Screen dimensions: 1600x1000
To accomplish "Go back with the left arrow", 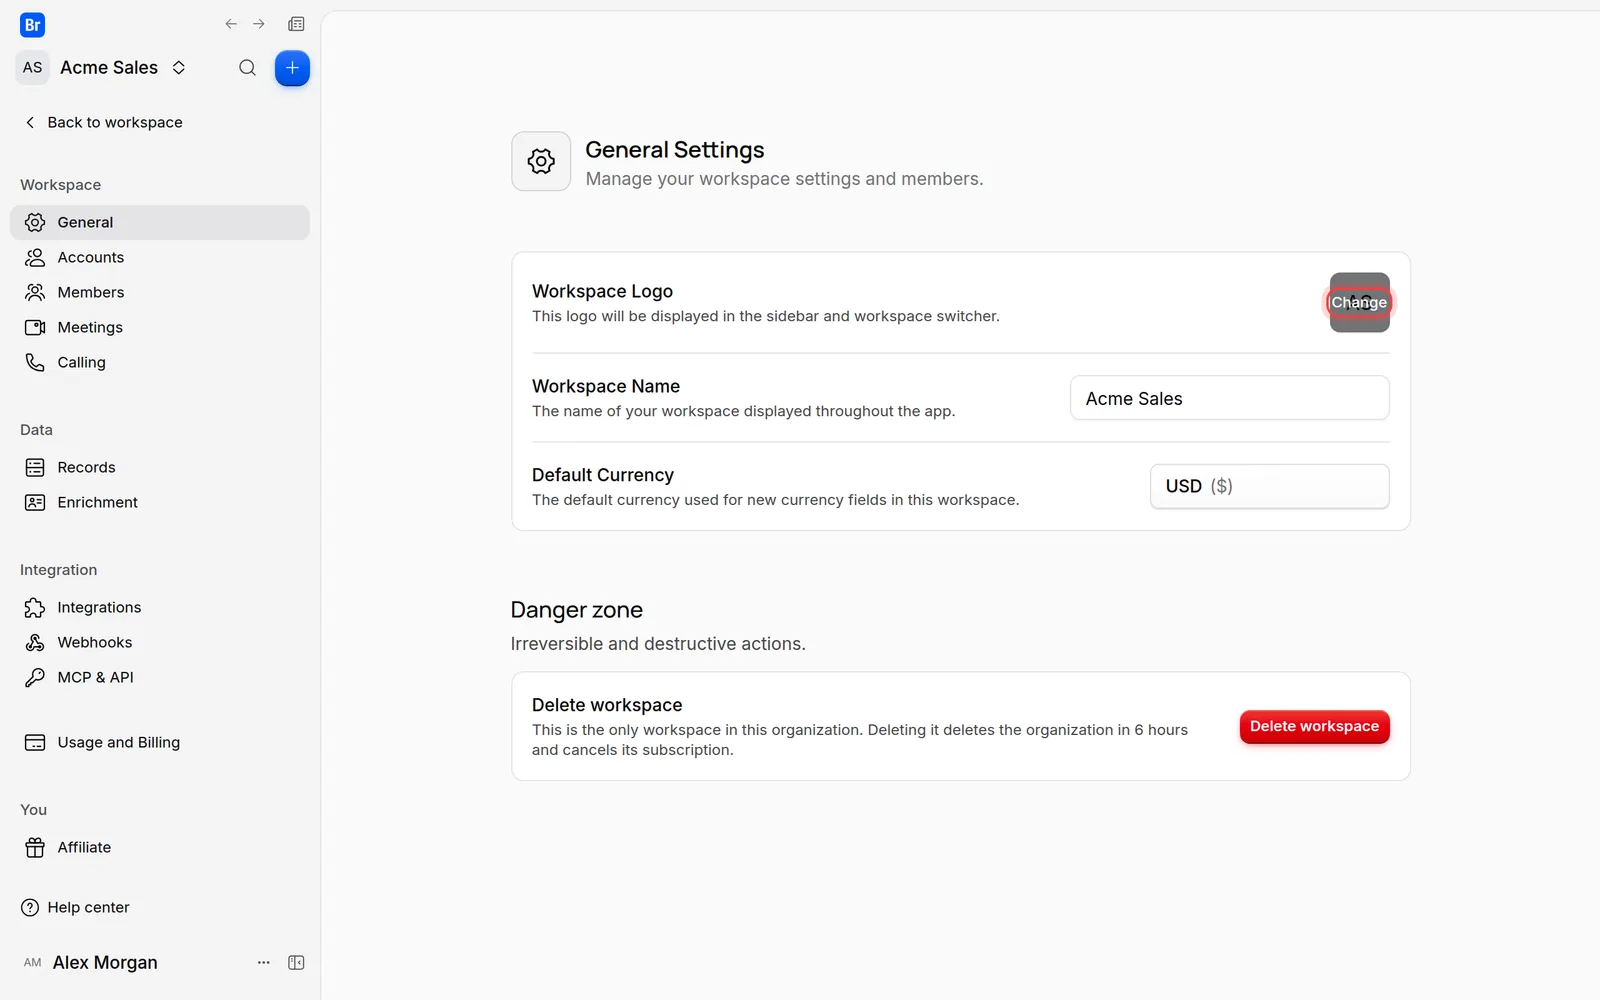I will [x=231, y=24].
